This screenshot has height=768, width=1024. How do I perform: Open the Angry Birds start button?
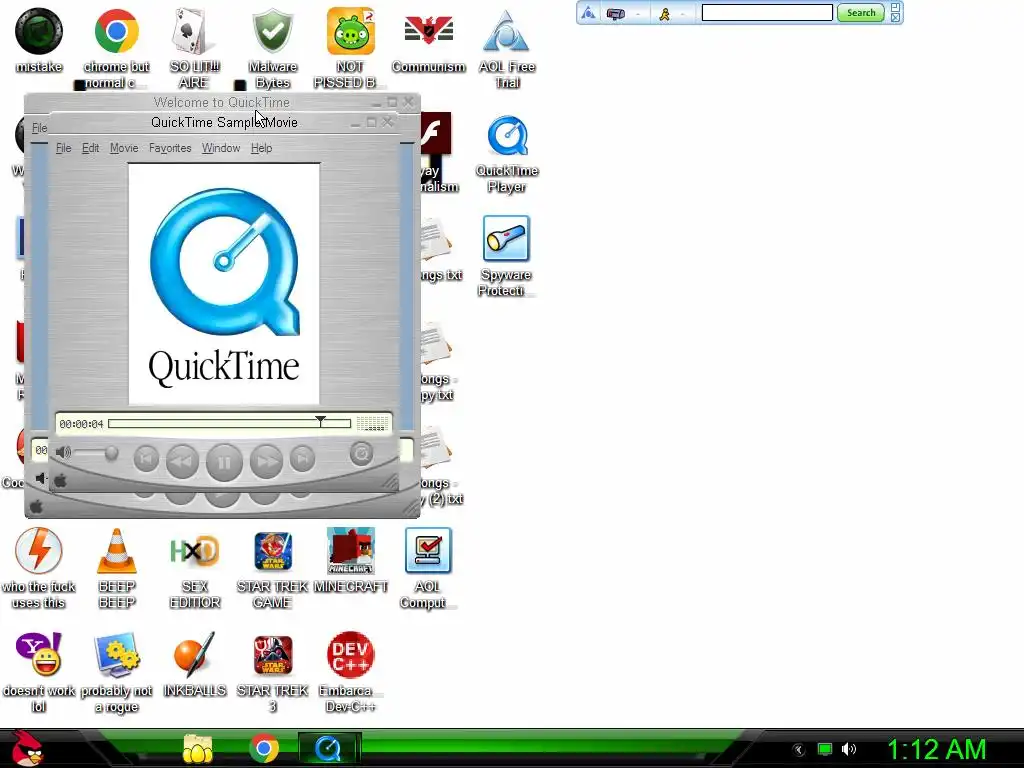(x=28, y=748)
